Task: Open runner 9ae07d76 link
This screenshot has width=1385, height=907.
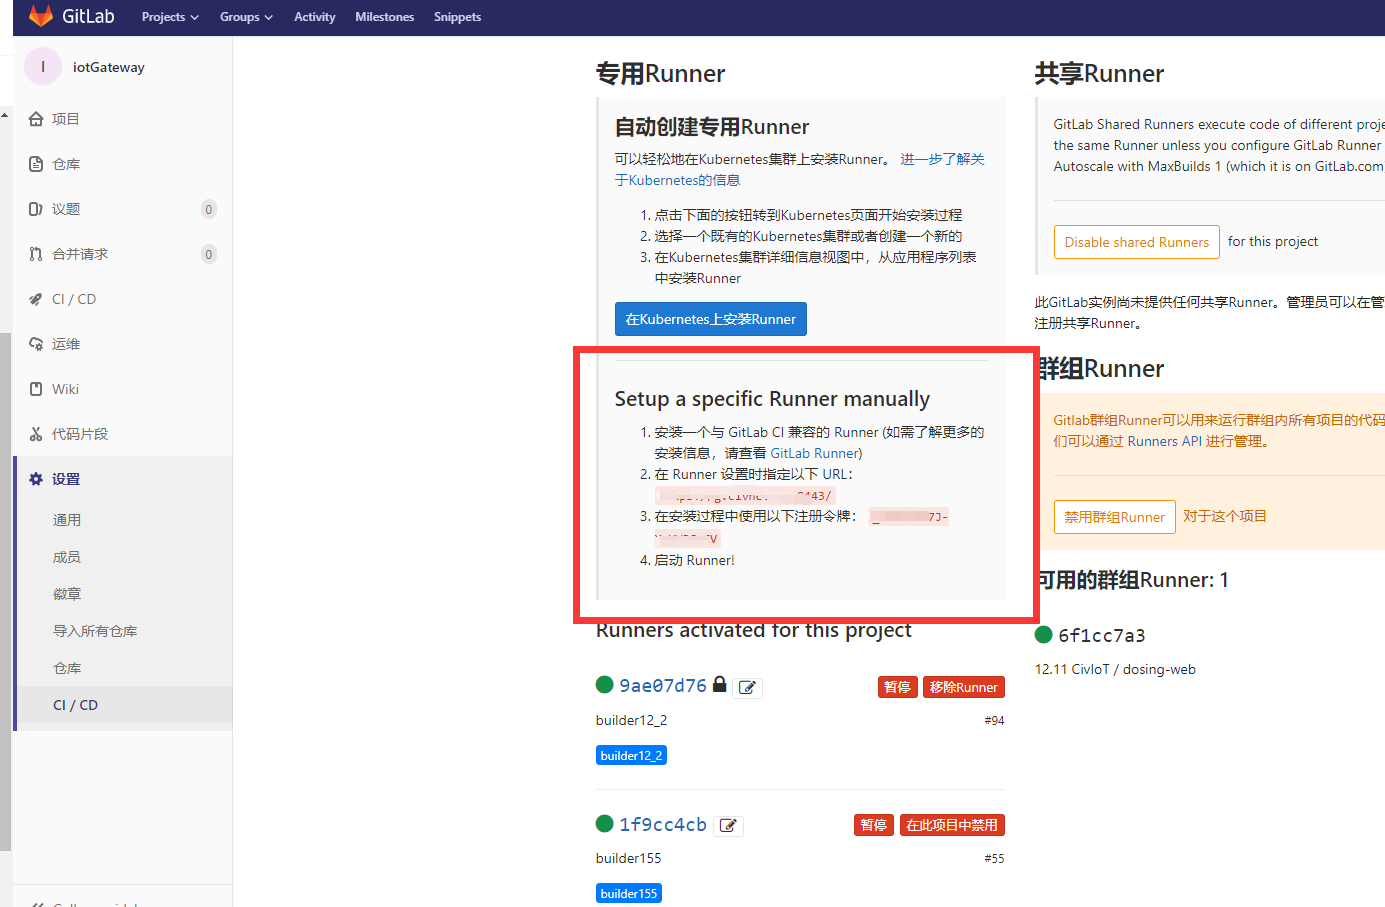Action: point(662,685)
